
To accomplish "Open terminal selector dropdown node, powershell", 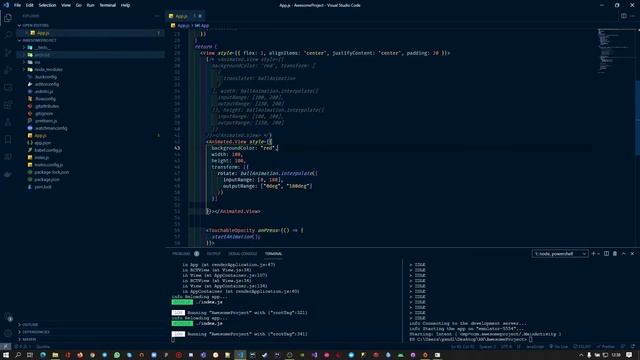I will (560, 253).
